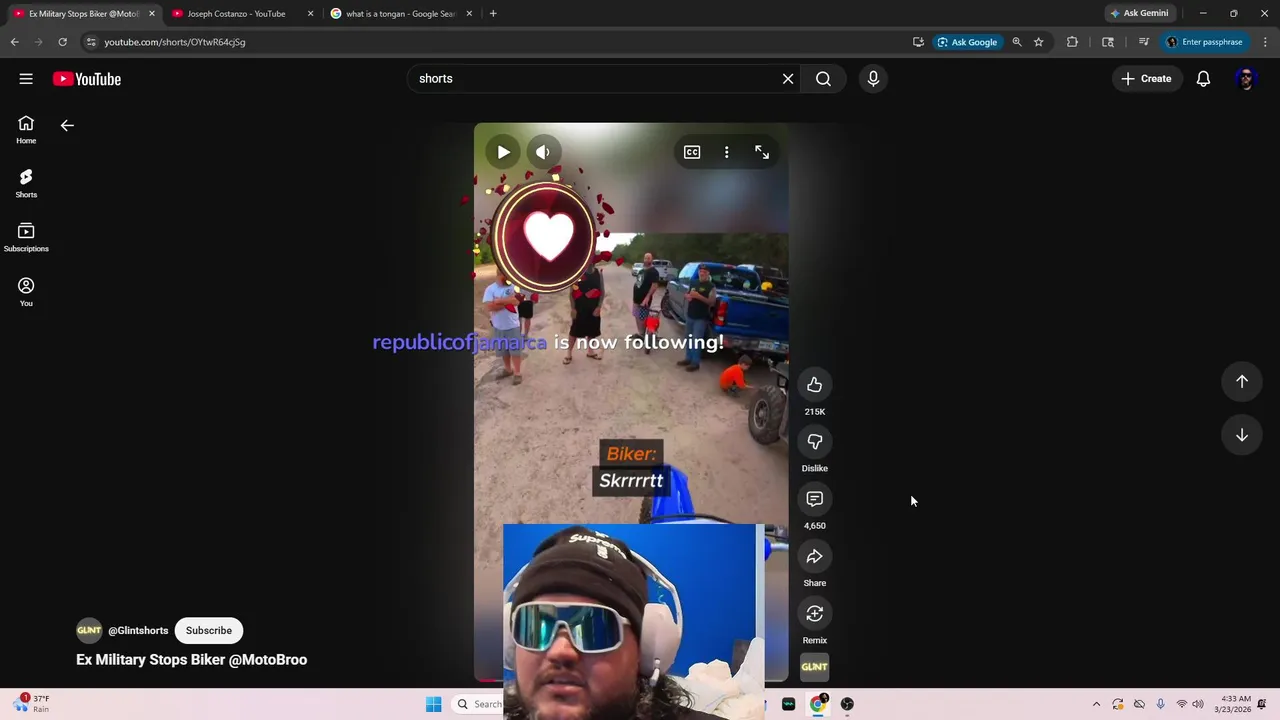This screenshot has height=720, width=1280.
Task: Play the Short video
Action: tap(503, 152)
